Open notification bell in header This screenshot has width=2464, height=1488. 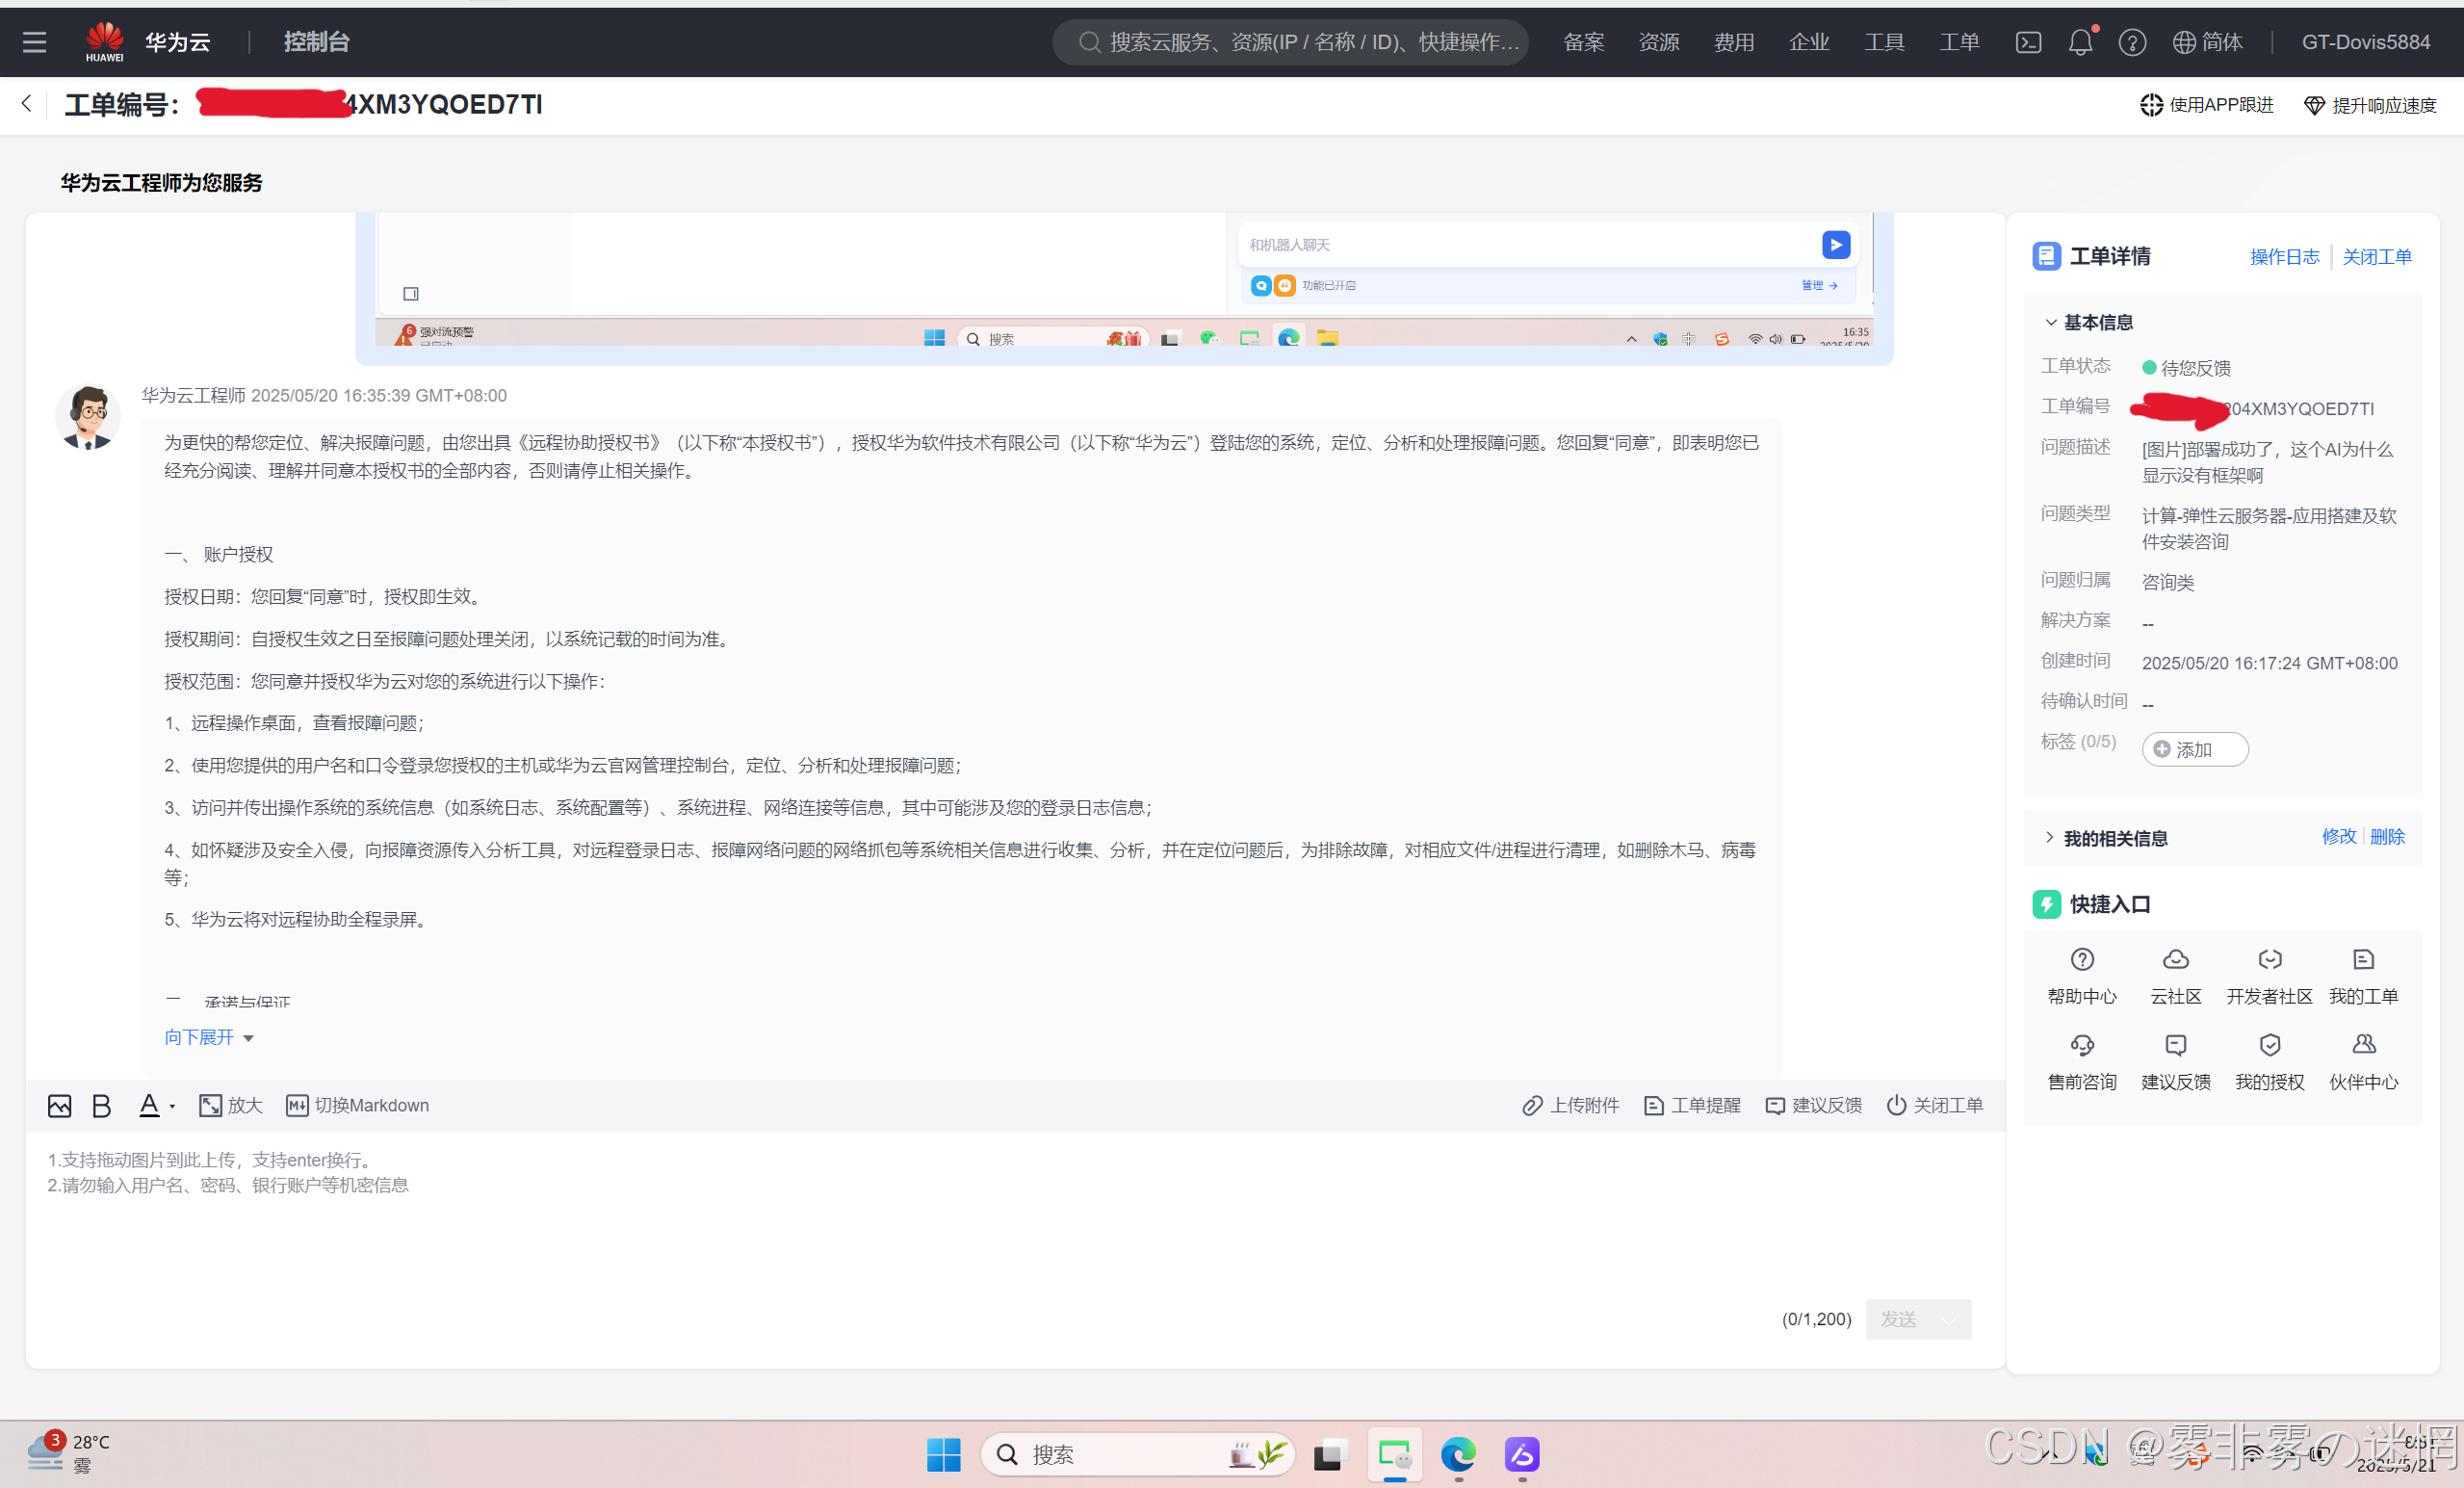[x=2080, y=42]
